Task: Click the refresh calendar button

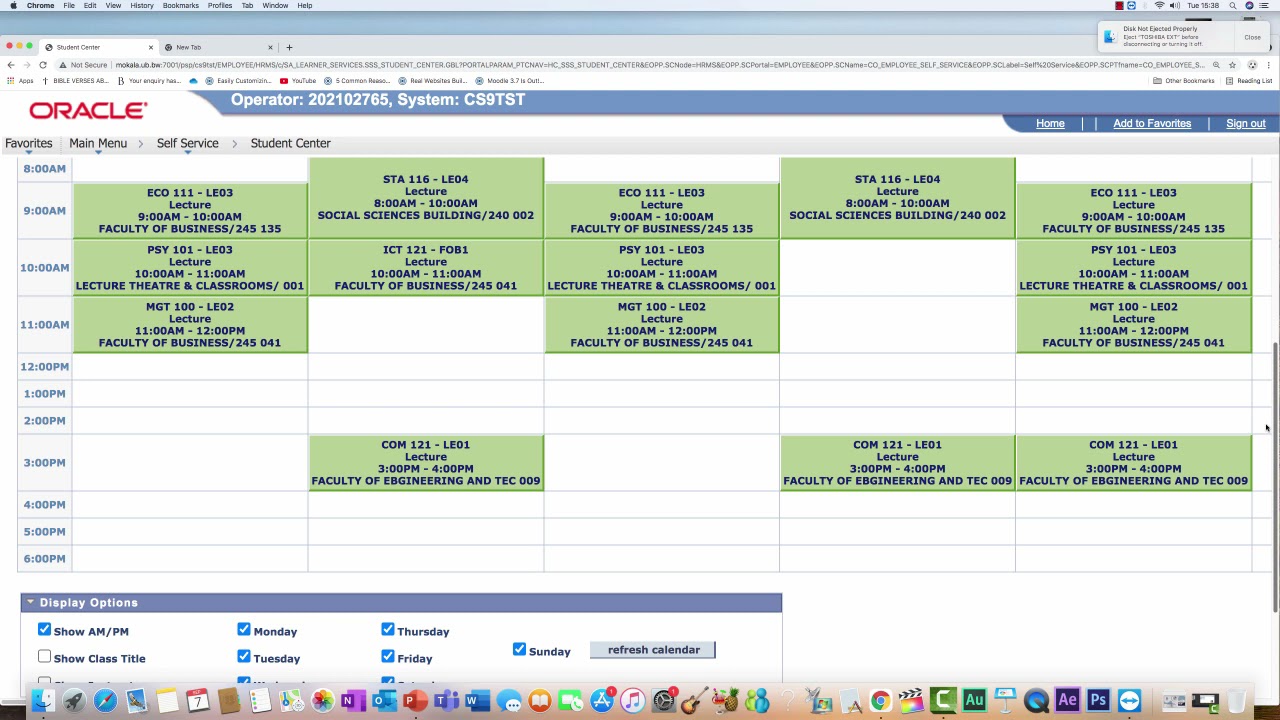Action: click(x=653, y=650)
